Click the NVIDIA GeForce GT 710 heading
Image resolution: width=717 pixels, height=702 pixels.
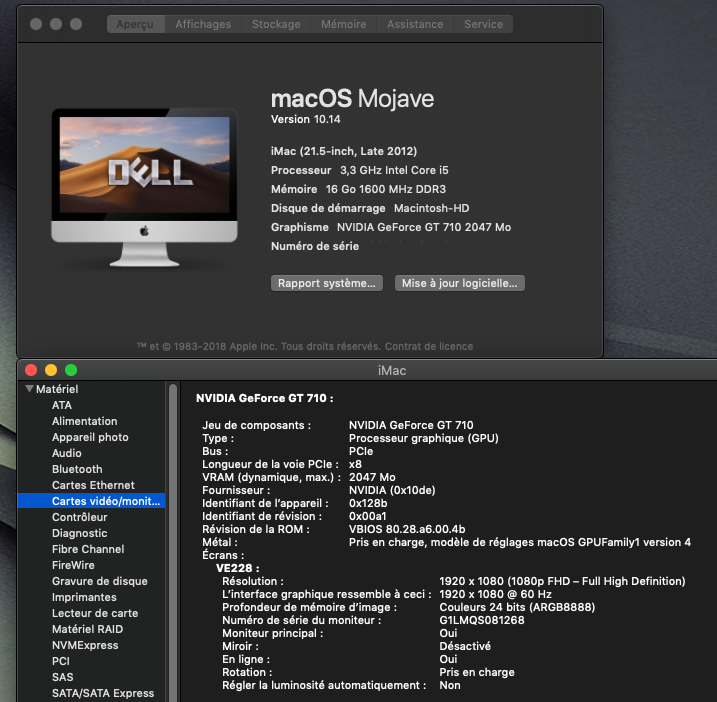[265, 398]
